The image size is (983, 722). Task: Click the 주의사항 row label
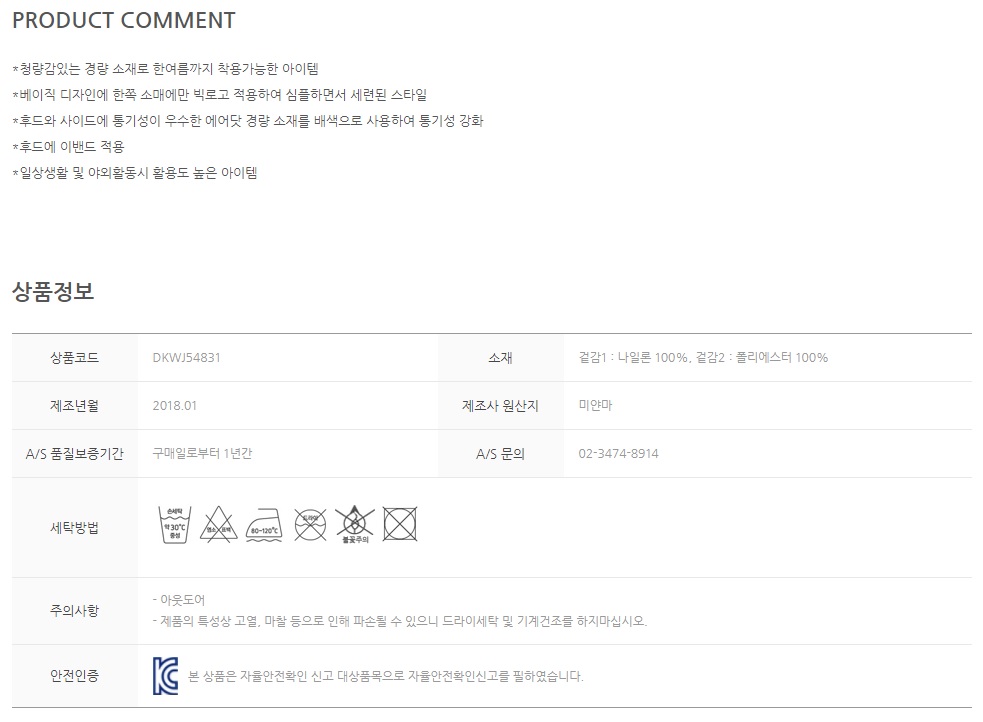pos(75,610)
